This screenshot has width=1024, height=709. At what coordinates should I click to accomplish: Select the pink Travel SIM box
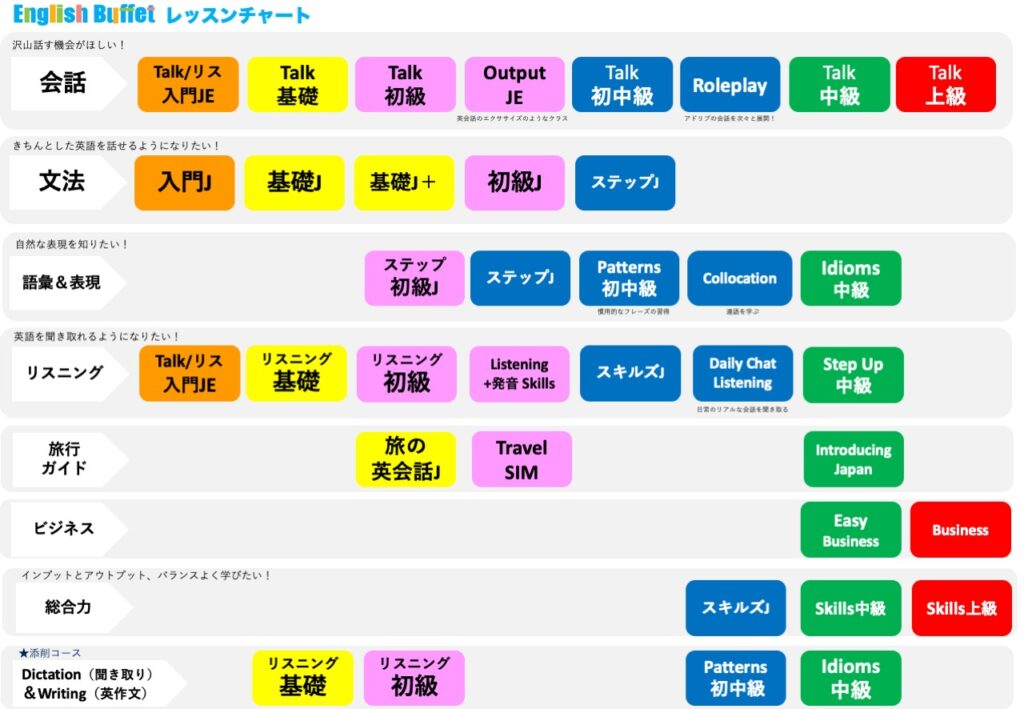point(521,459)
